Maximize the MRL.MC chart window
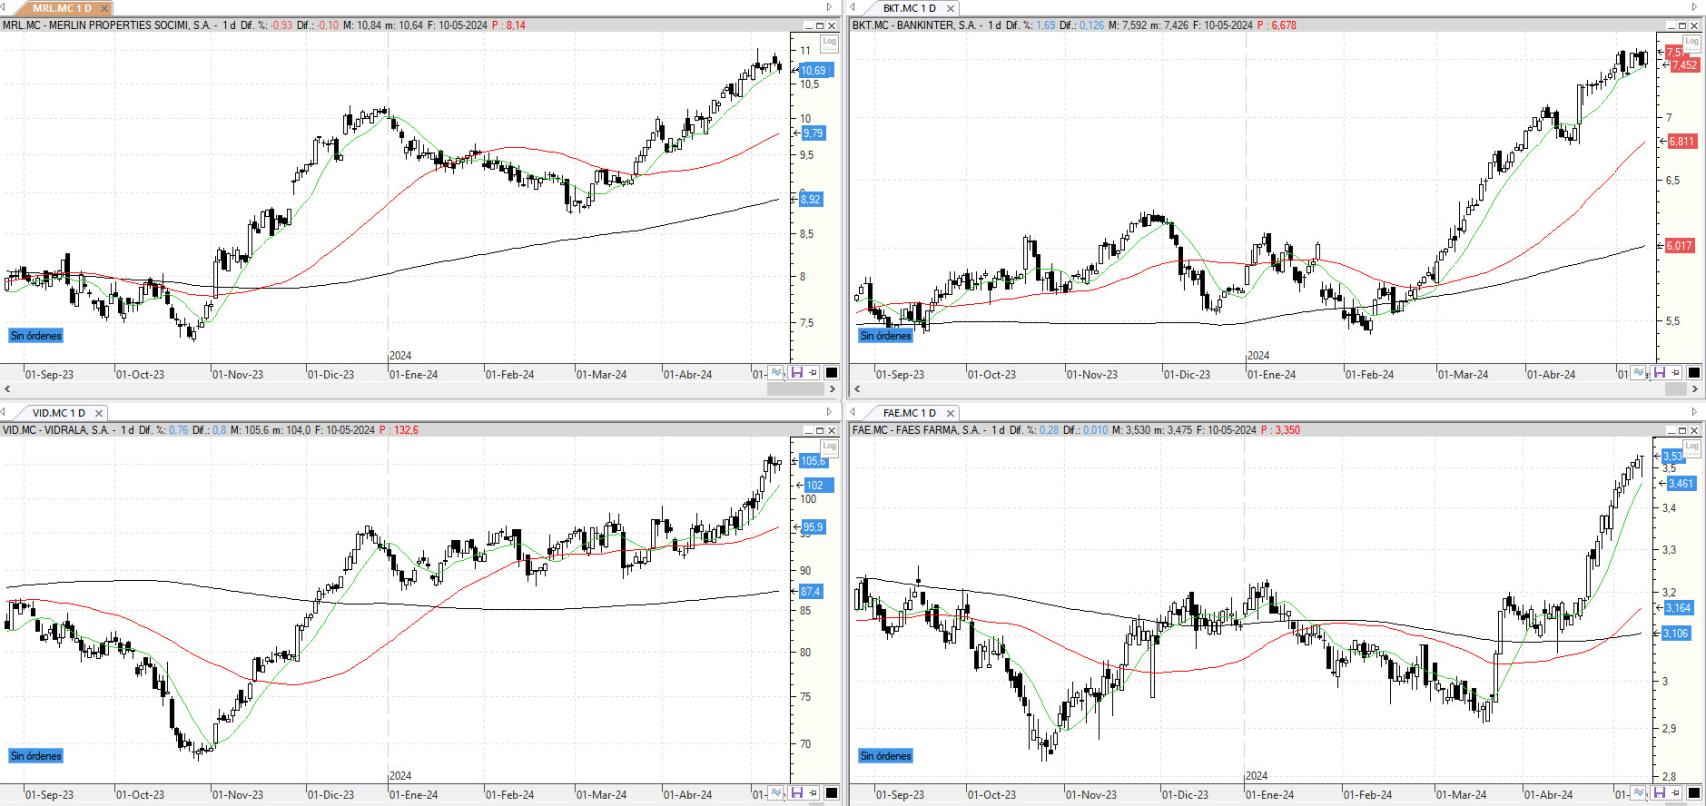1706x806 pixels. tap(821, 25)
